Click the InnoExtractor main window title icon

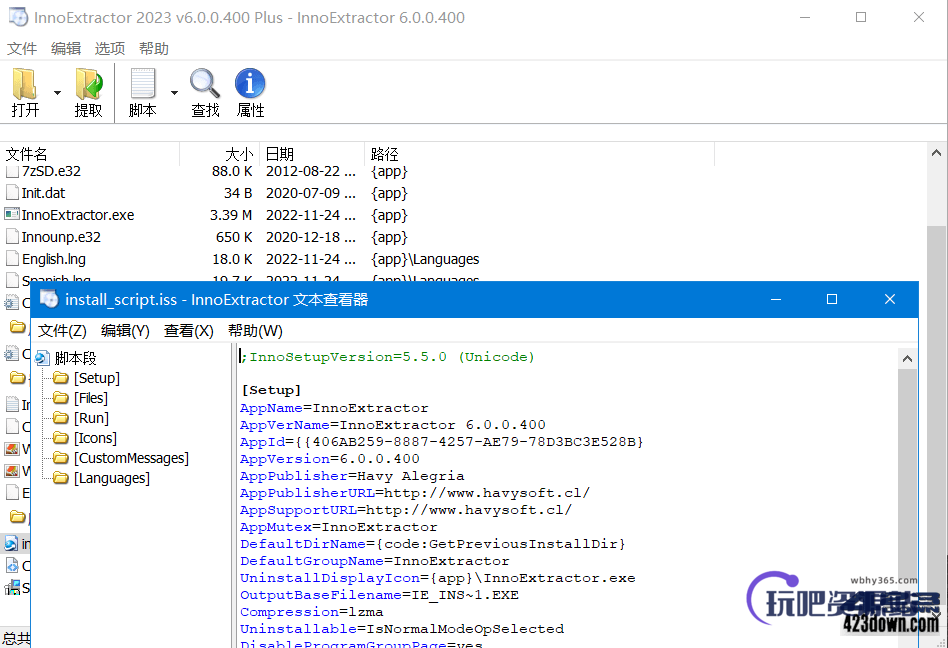[x=18, y=17]
